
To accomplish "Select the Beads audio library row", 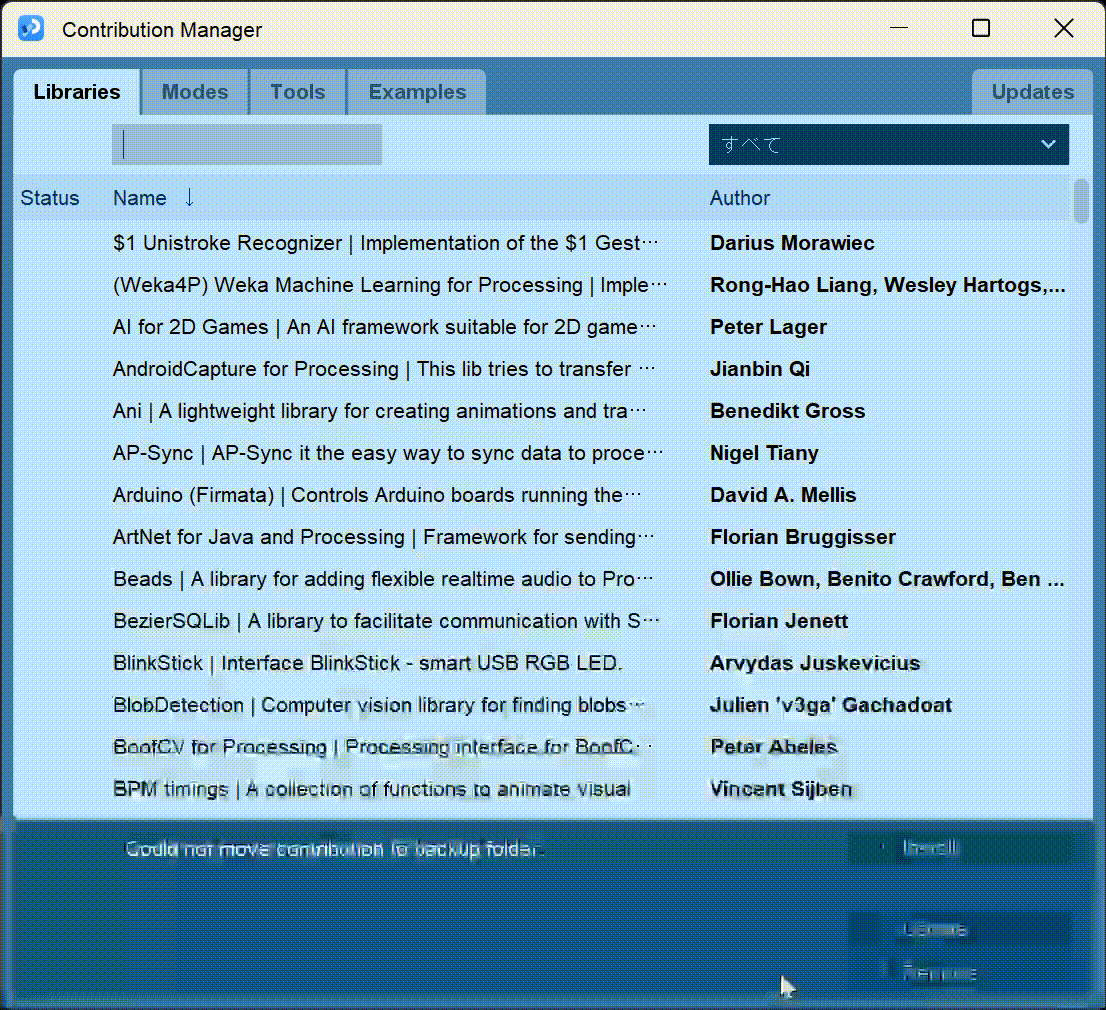I will (x=540, y=578).
